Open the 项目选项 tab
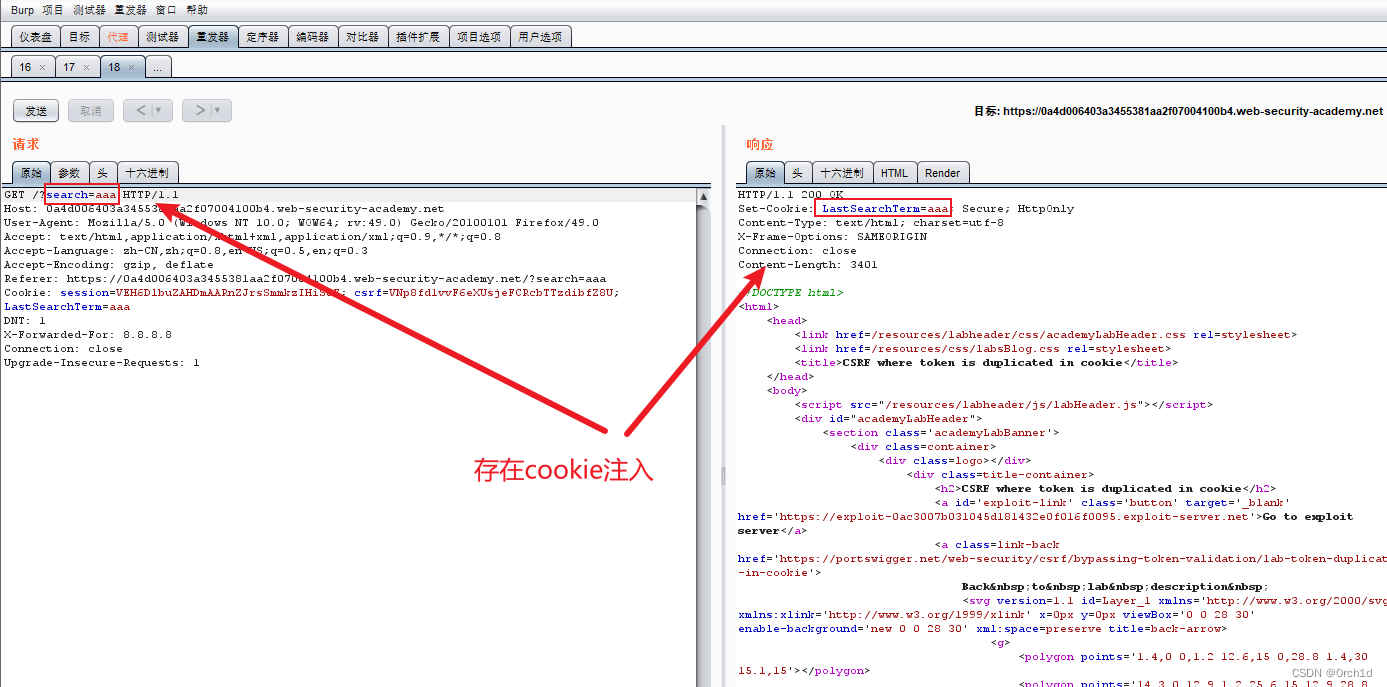1387x687 pixels. click(479, 37)
